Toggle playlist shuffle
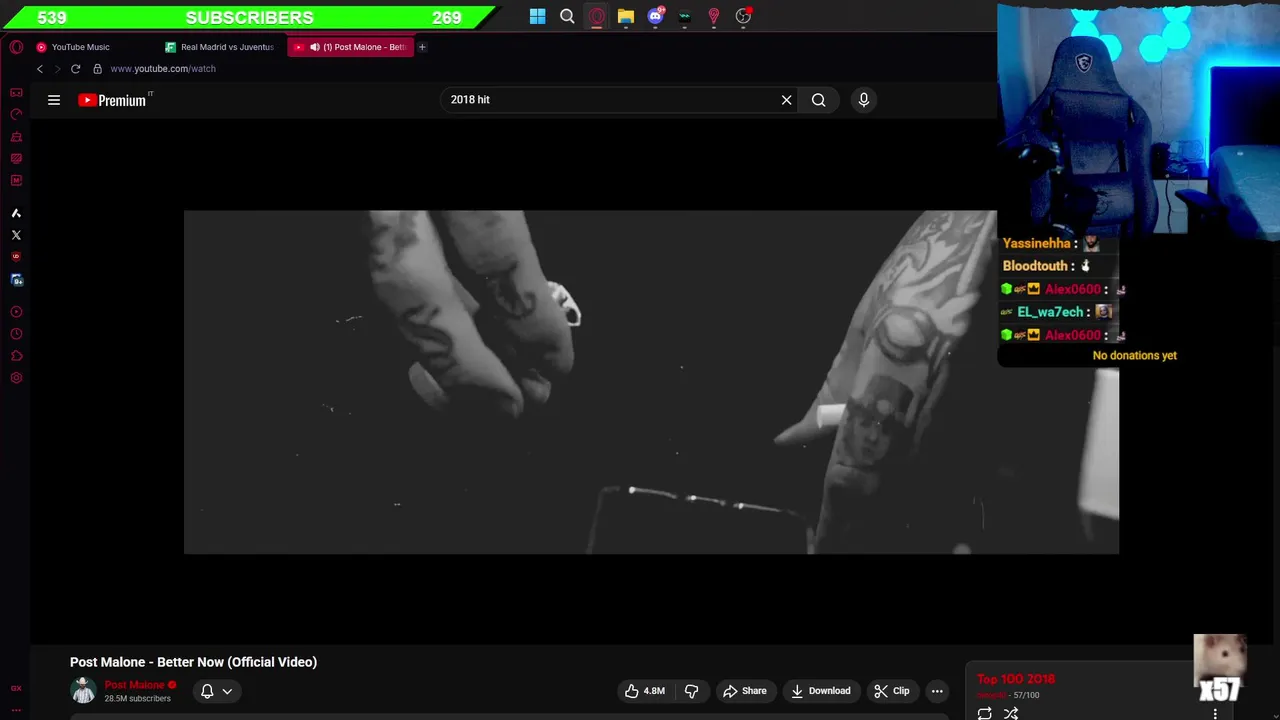 click(1011, 713)
